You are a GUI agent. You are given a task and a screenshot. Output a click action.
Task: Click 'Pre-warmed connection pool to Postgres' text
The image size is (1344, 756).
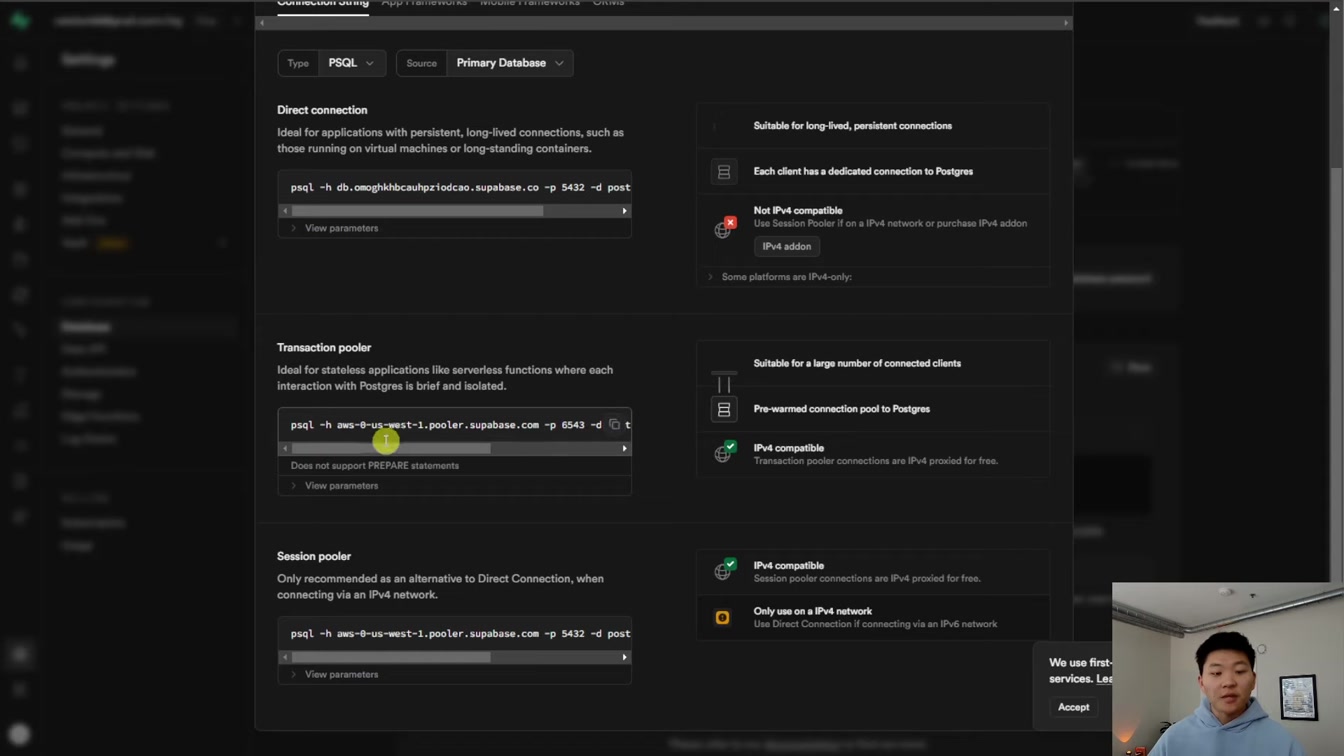coord(842,409)
